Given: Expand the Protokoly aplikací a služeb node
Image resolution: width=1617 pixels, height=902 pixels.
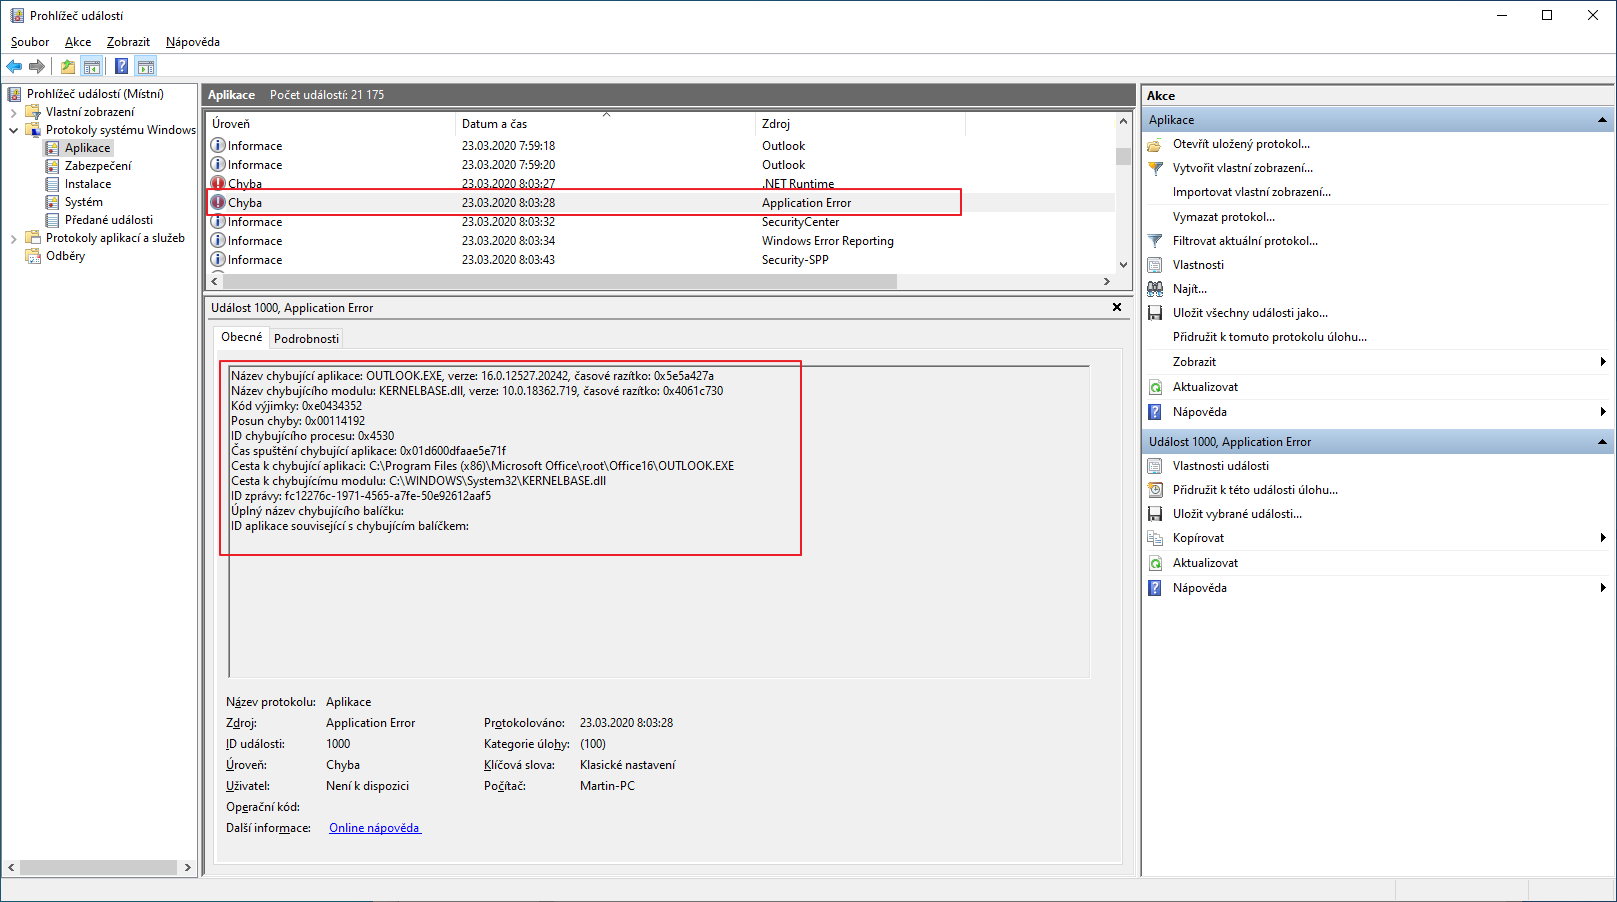Looking at the screenshot, I should pyautogui.click(x=13, y=238).
